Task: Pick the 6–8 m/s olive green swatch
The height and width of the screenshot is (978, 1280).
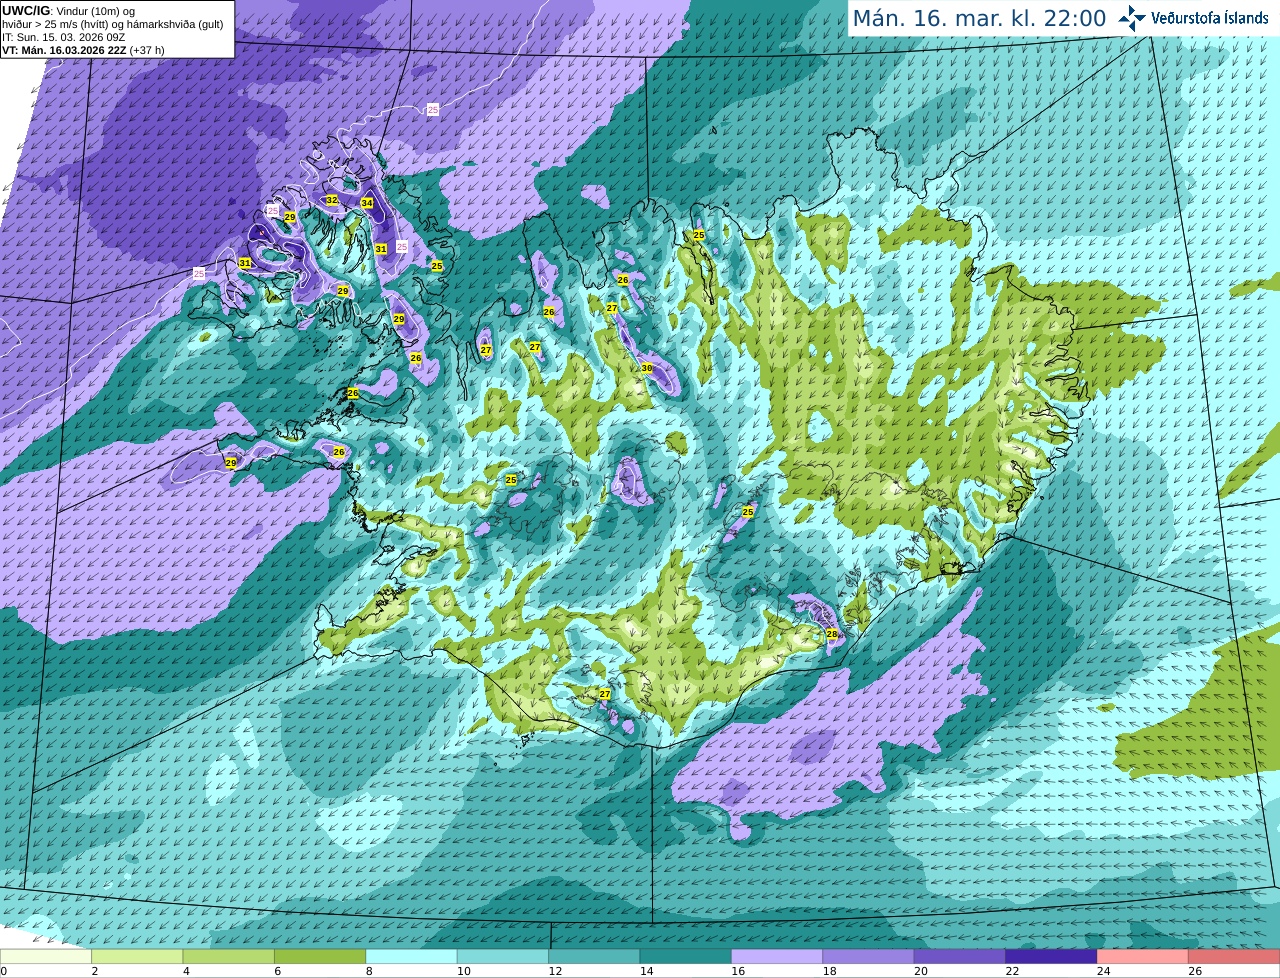Action: tap(320, 956)
